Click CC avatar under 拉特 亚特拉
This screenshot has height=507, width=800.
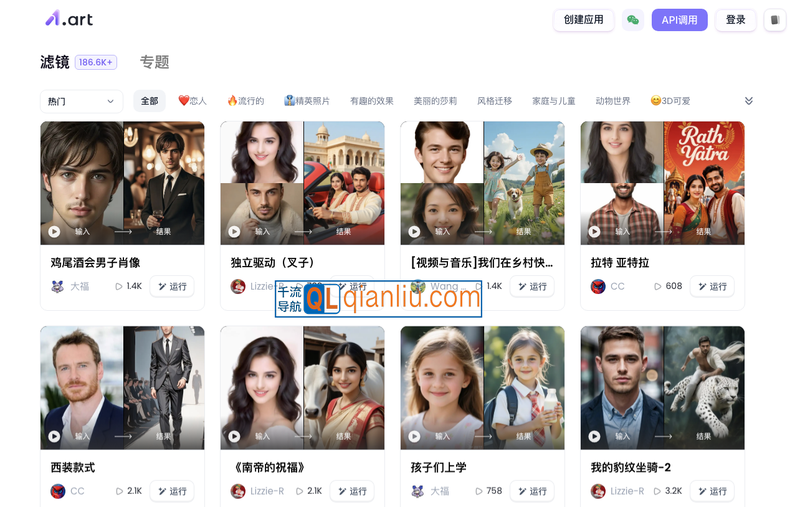(x=598, y=286)
